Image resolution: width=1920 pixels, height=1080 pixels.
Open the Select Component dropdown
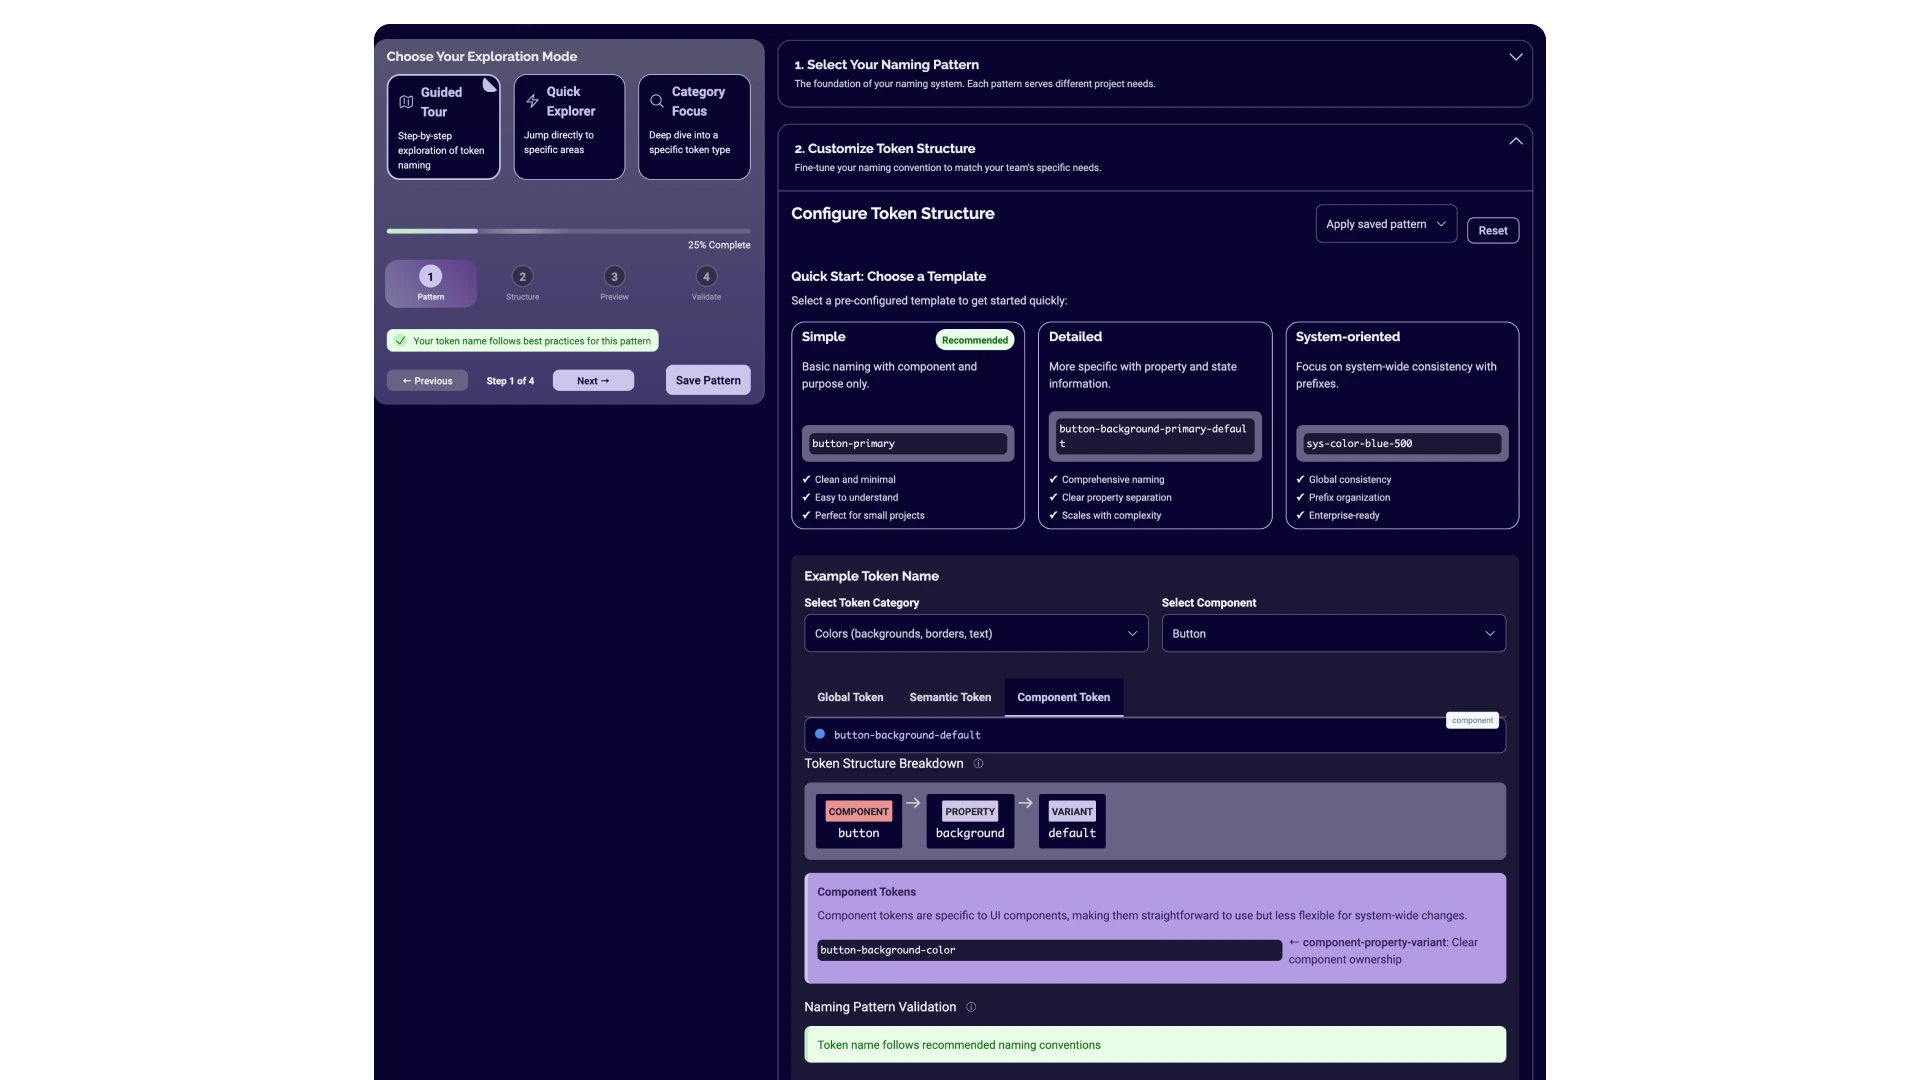pyautogui.click(x=1333, y=634)
